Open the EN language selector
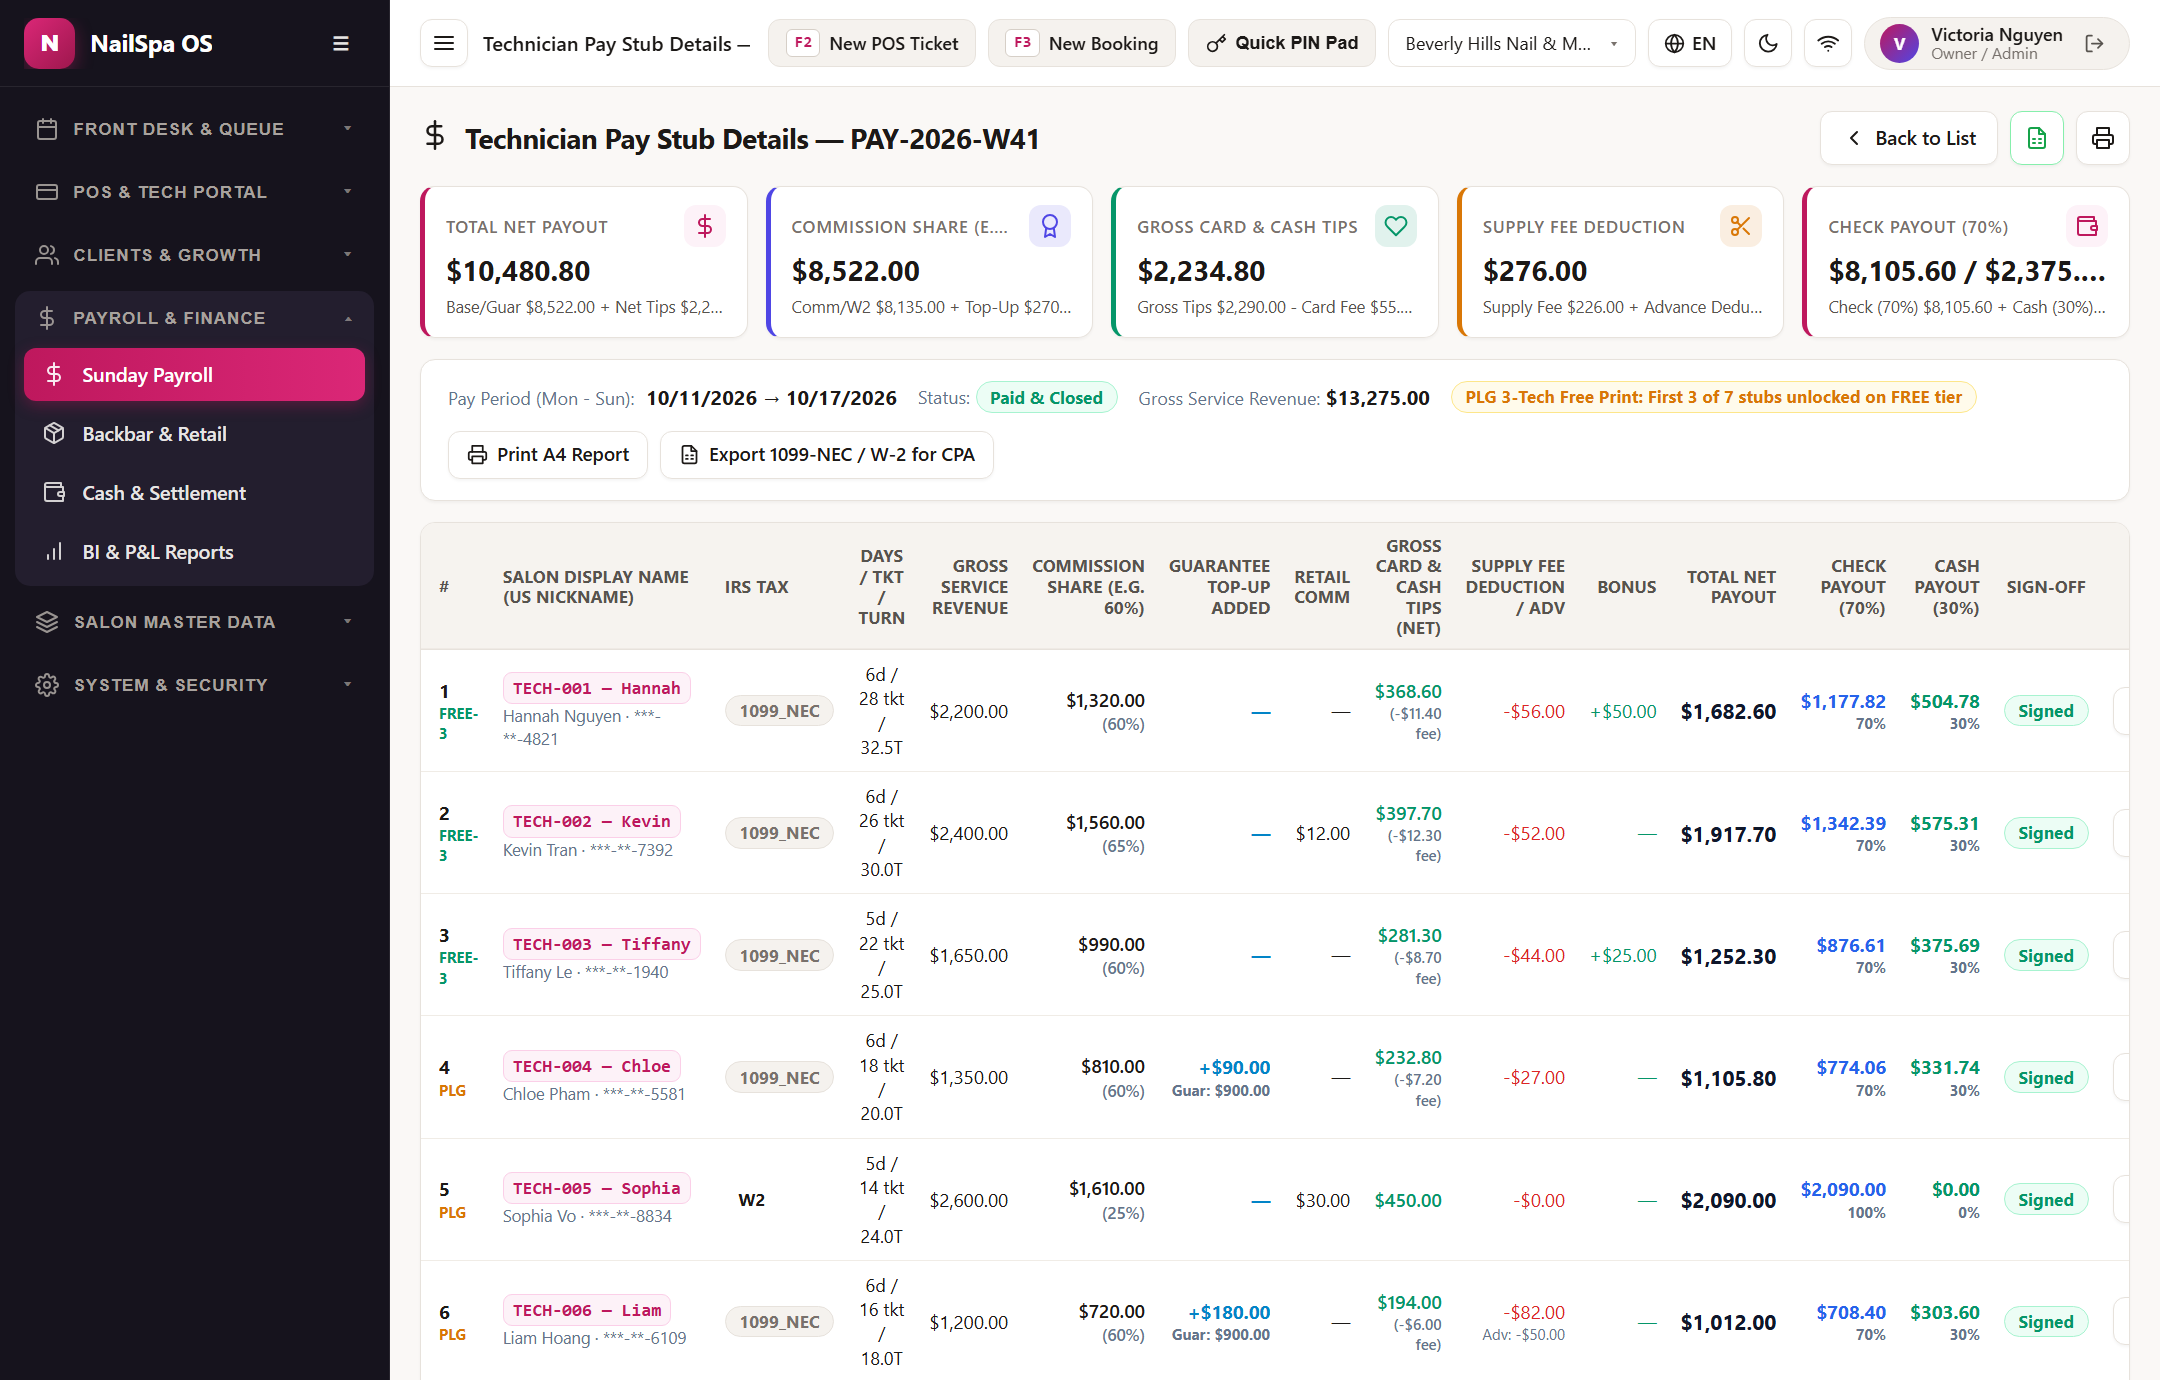The height and width of the screenshot is (1380, 2160). click(x=1690, y=43)
